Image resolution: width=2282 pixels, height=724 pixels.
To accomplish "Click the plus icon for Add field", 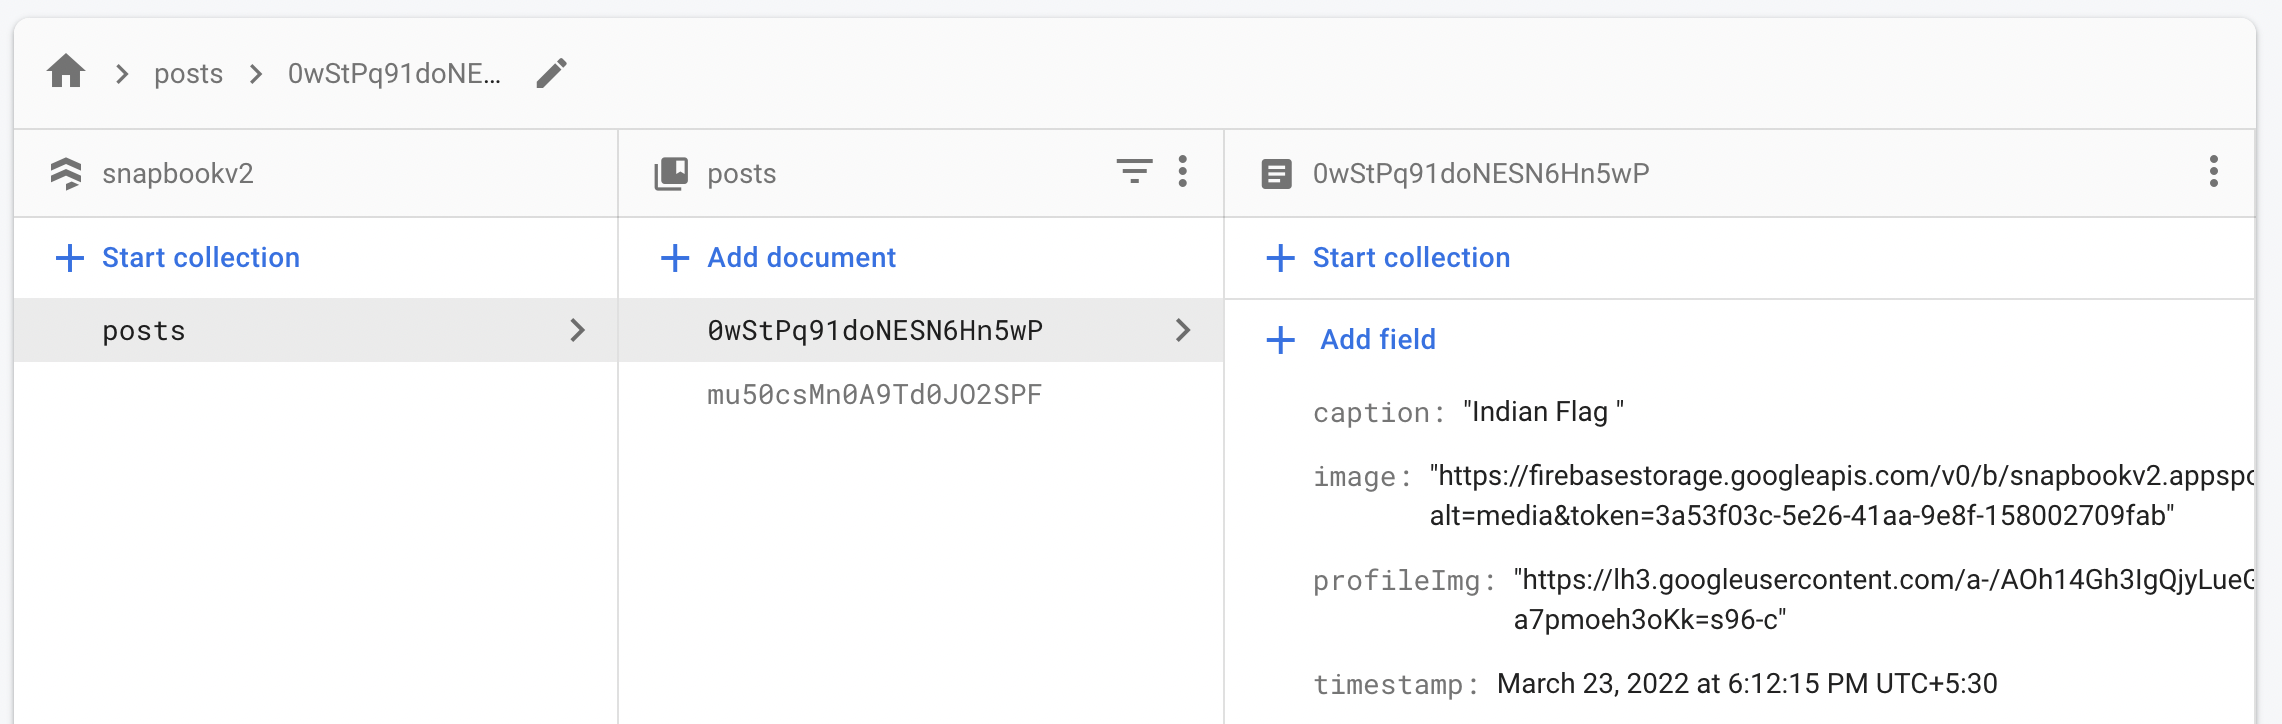I will click(1280, 340).
